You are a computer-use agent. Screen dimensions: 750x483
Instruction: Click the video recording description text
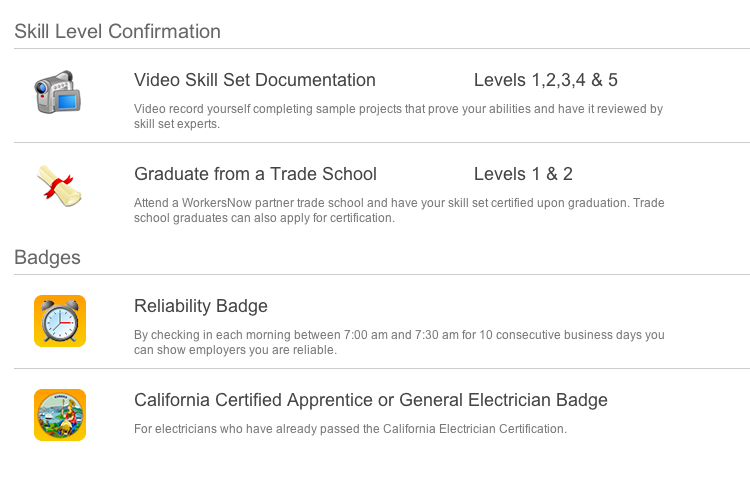[398, 109]
